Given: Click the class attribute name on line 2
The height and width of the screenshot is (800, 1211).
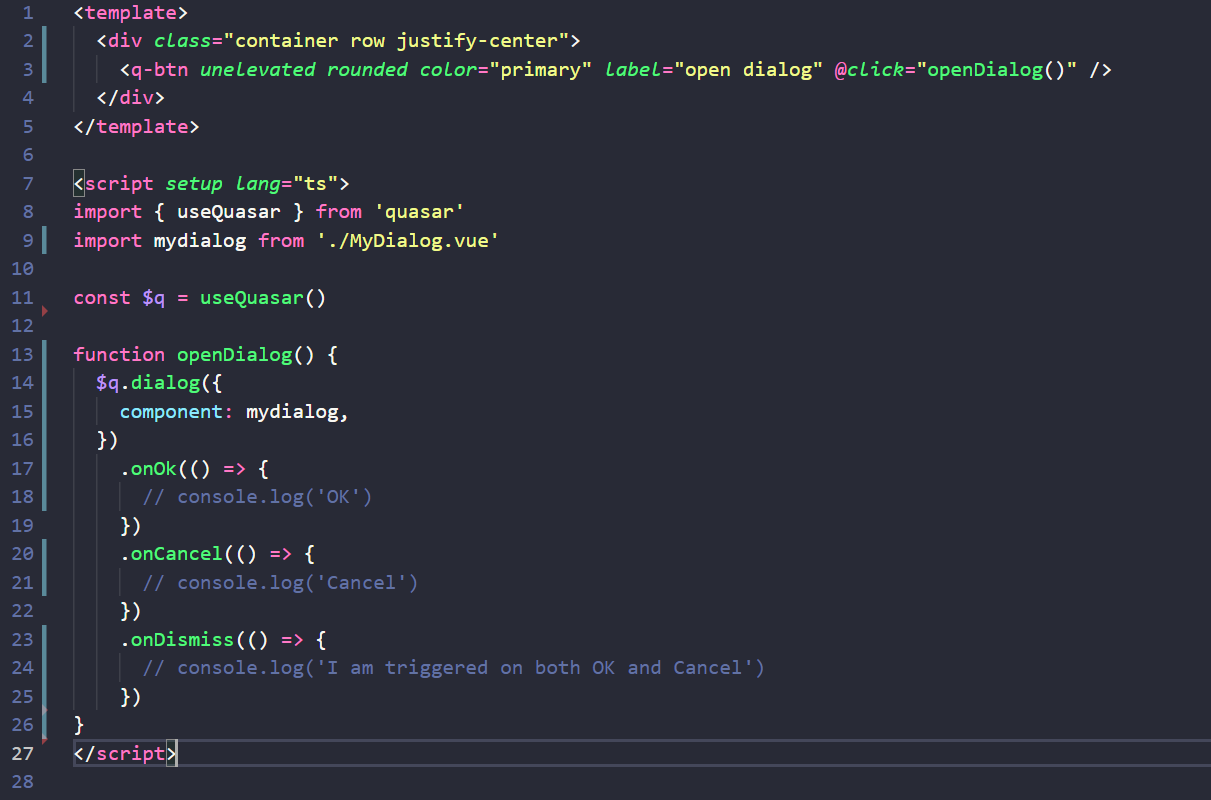Looking at the screenshot, I should click(183, 41).
